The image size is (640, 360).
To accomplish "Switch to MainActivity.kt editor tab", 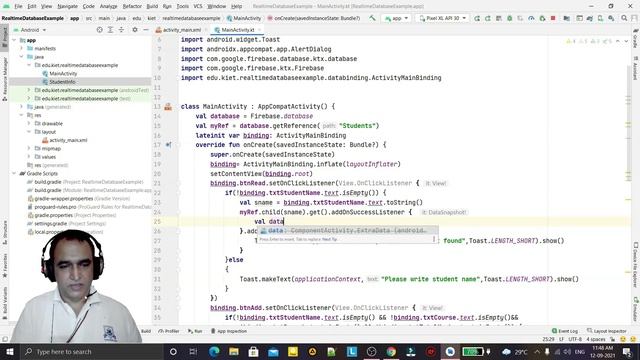I will pos(238,30).
